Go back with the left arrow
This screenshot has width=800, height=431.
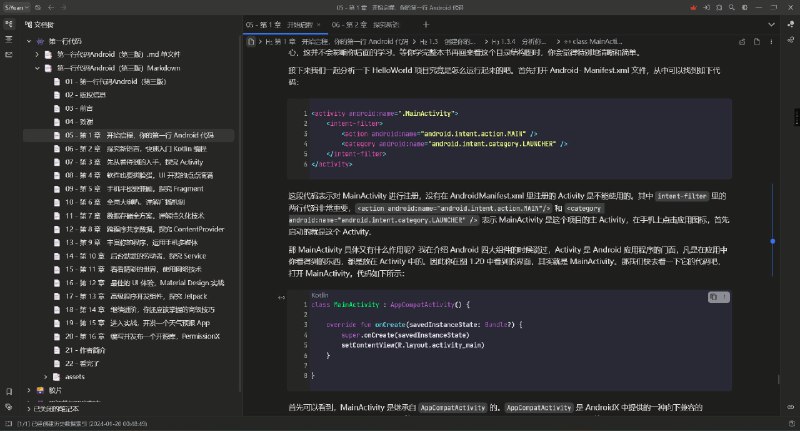[51, 8]
